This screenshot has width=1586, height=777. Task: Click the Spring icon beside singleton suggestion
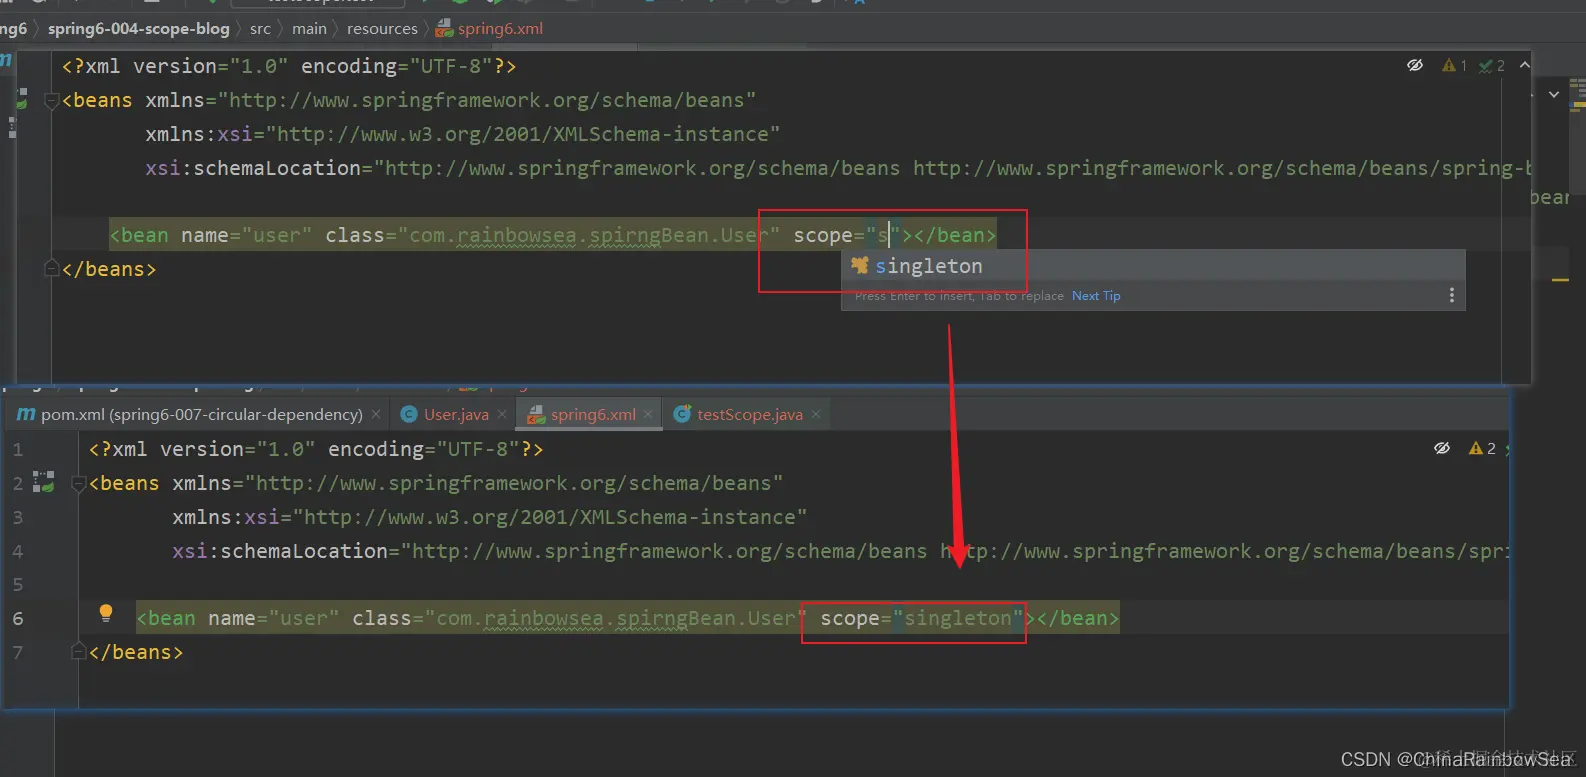[x=859, y=265]
